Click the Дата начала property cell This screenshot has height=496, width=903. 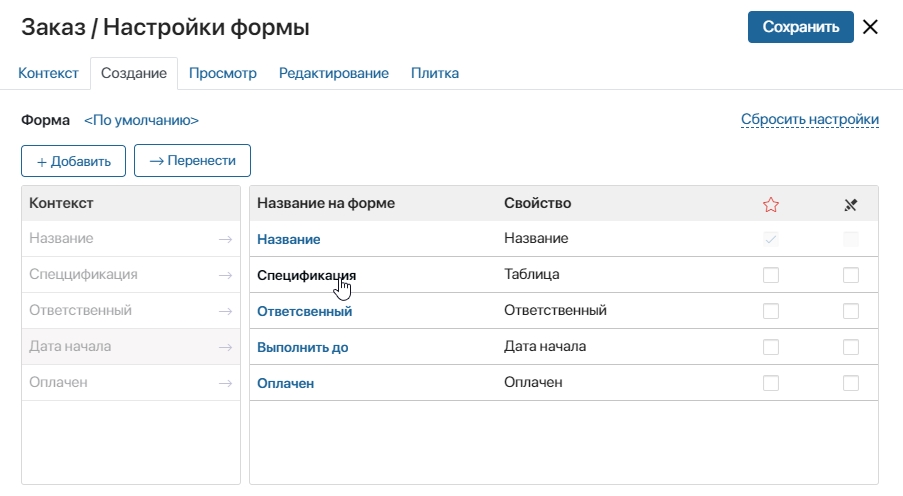[545, 346]
